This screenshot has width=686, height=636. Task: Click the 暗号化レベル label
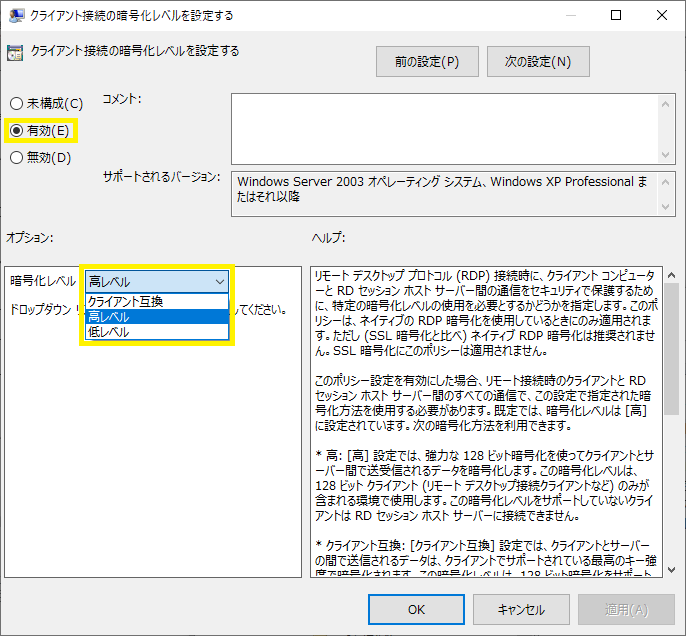tap(43, 281)
